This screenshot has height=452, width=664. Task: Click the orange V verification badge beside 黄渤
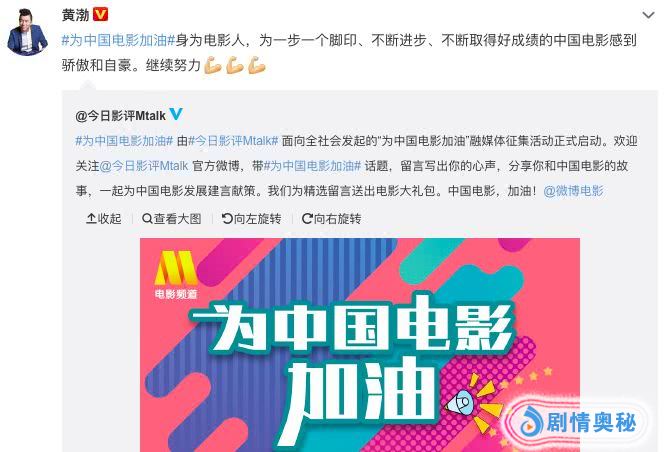pos(100,15)
